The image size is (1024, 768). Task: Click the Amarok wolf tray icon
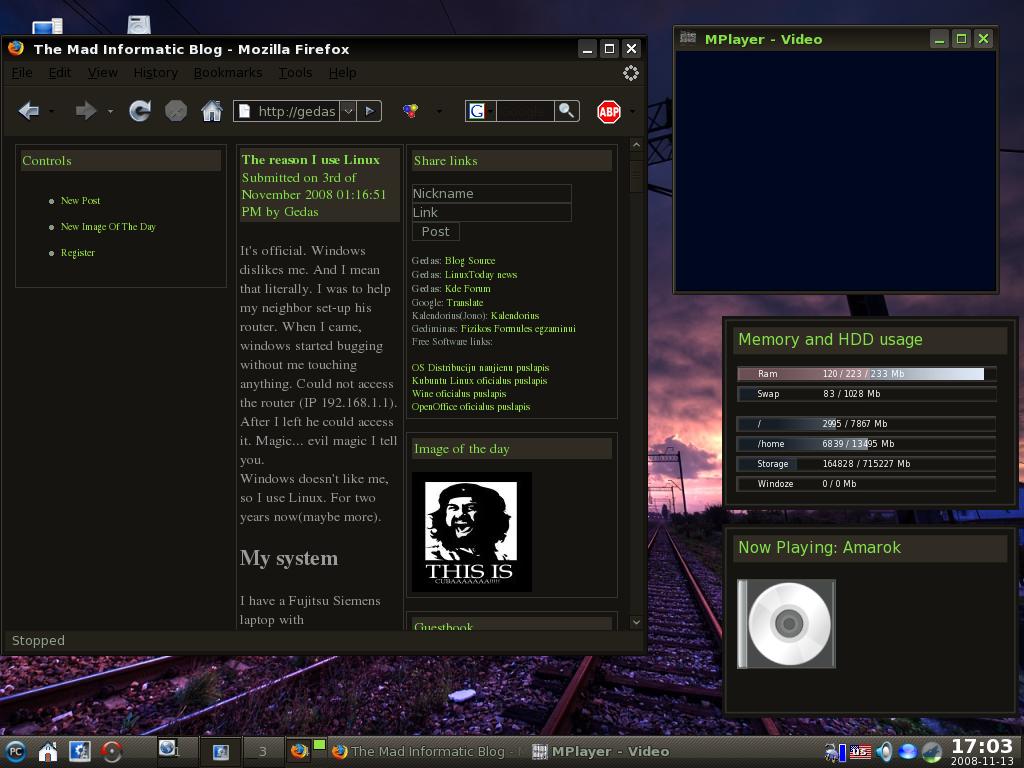click(x=932, y=752)
